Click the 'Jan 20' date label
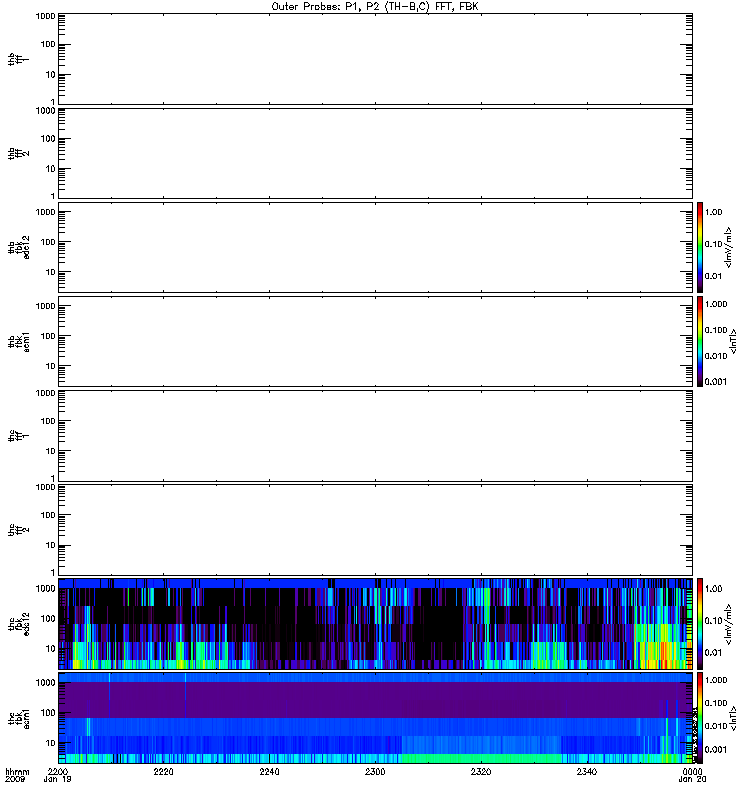 [x=692, y=780]
